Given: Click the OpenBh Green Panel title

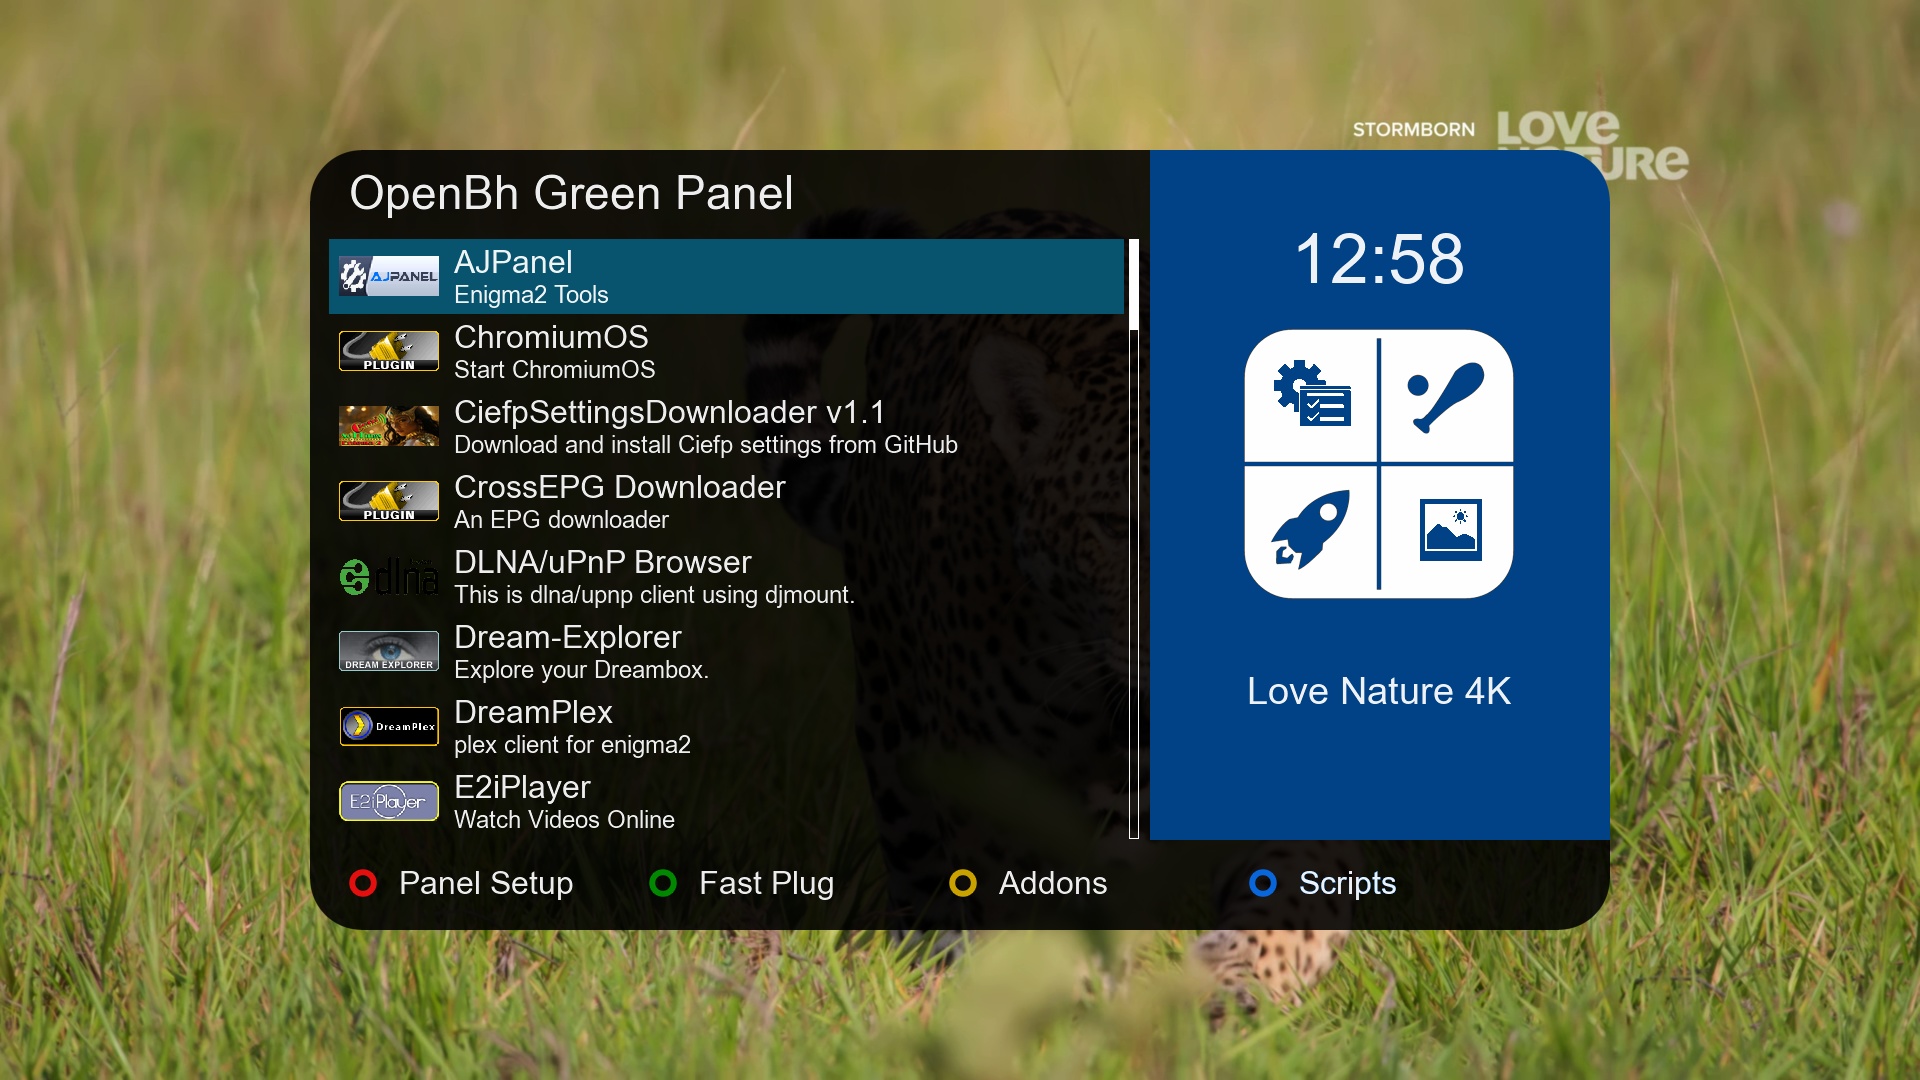Looking at the screenshot, I should 571,193.
